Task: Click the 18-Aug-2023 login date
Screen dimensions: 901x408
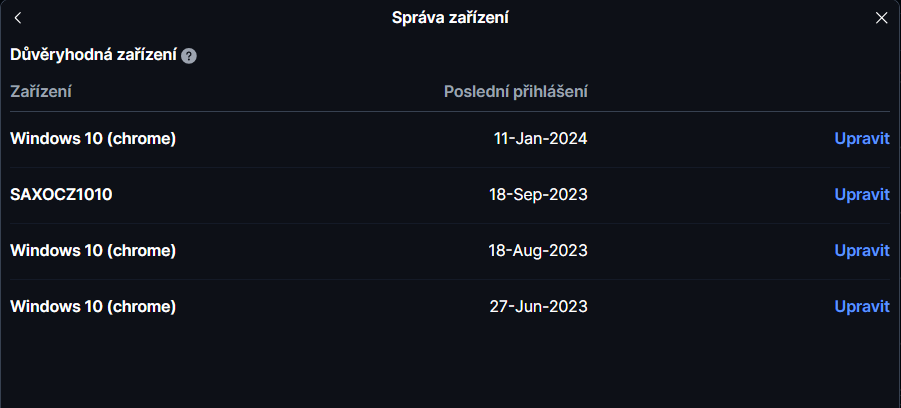Action: pyautogui.click(x=538, y=251)
